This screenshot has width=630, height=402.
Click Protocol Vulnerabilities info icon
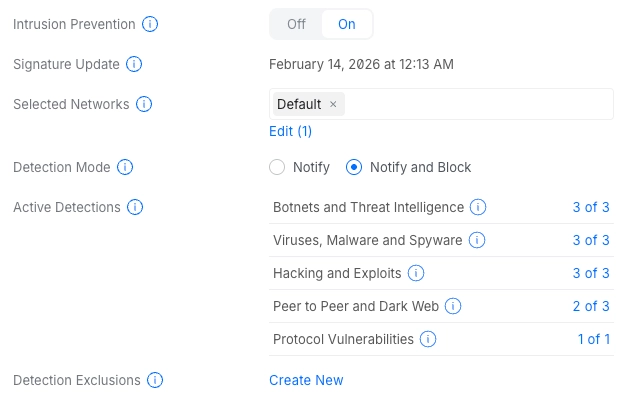click(428, 339)
